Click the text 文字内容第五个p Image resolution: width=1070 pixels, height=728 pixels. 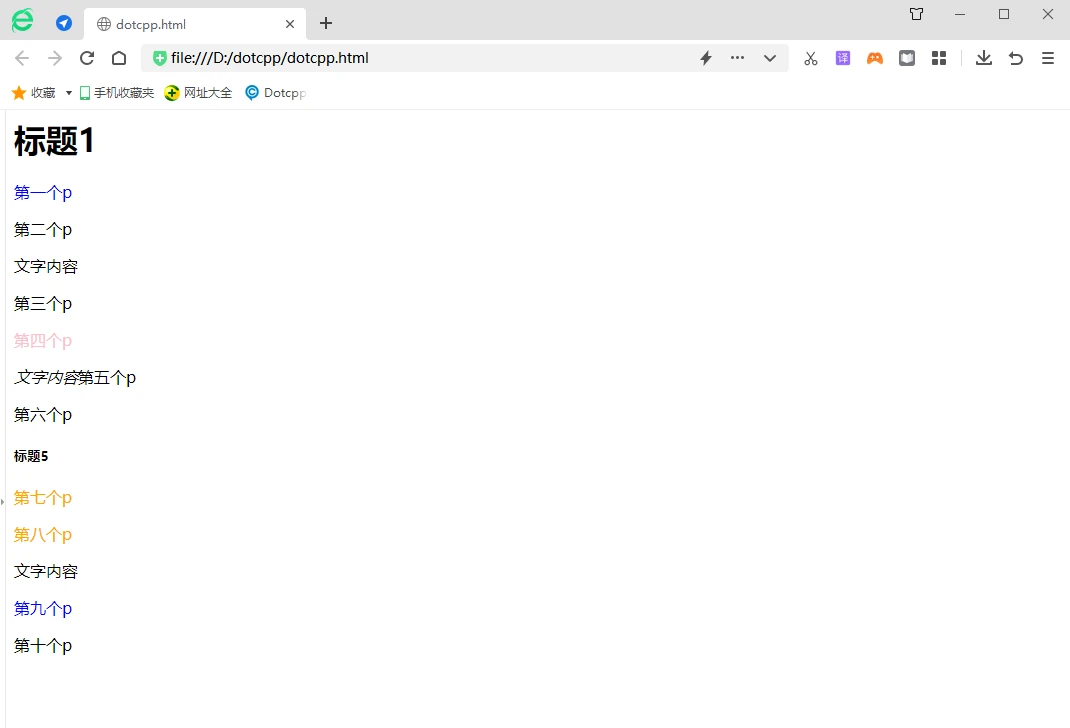pyautogui.click(x=75, y=377)
